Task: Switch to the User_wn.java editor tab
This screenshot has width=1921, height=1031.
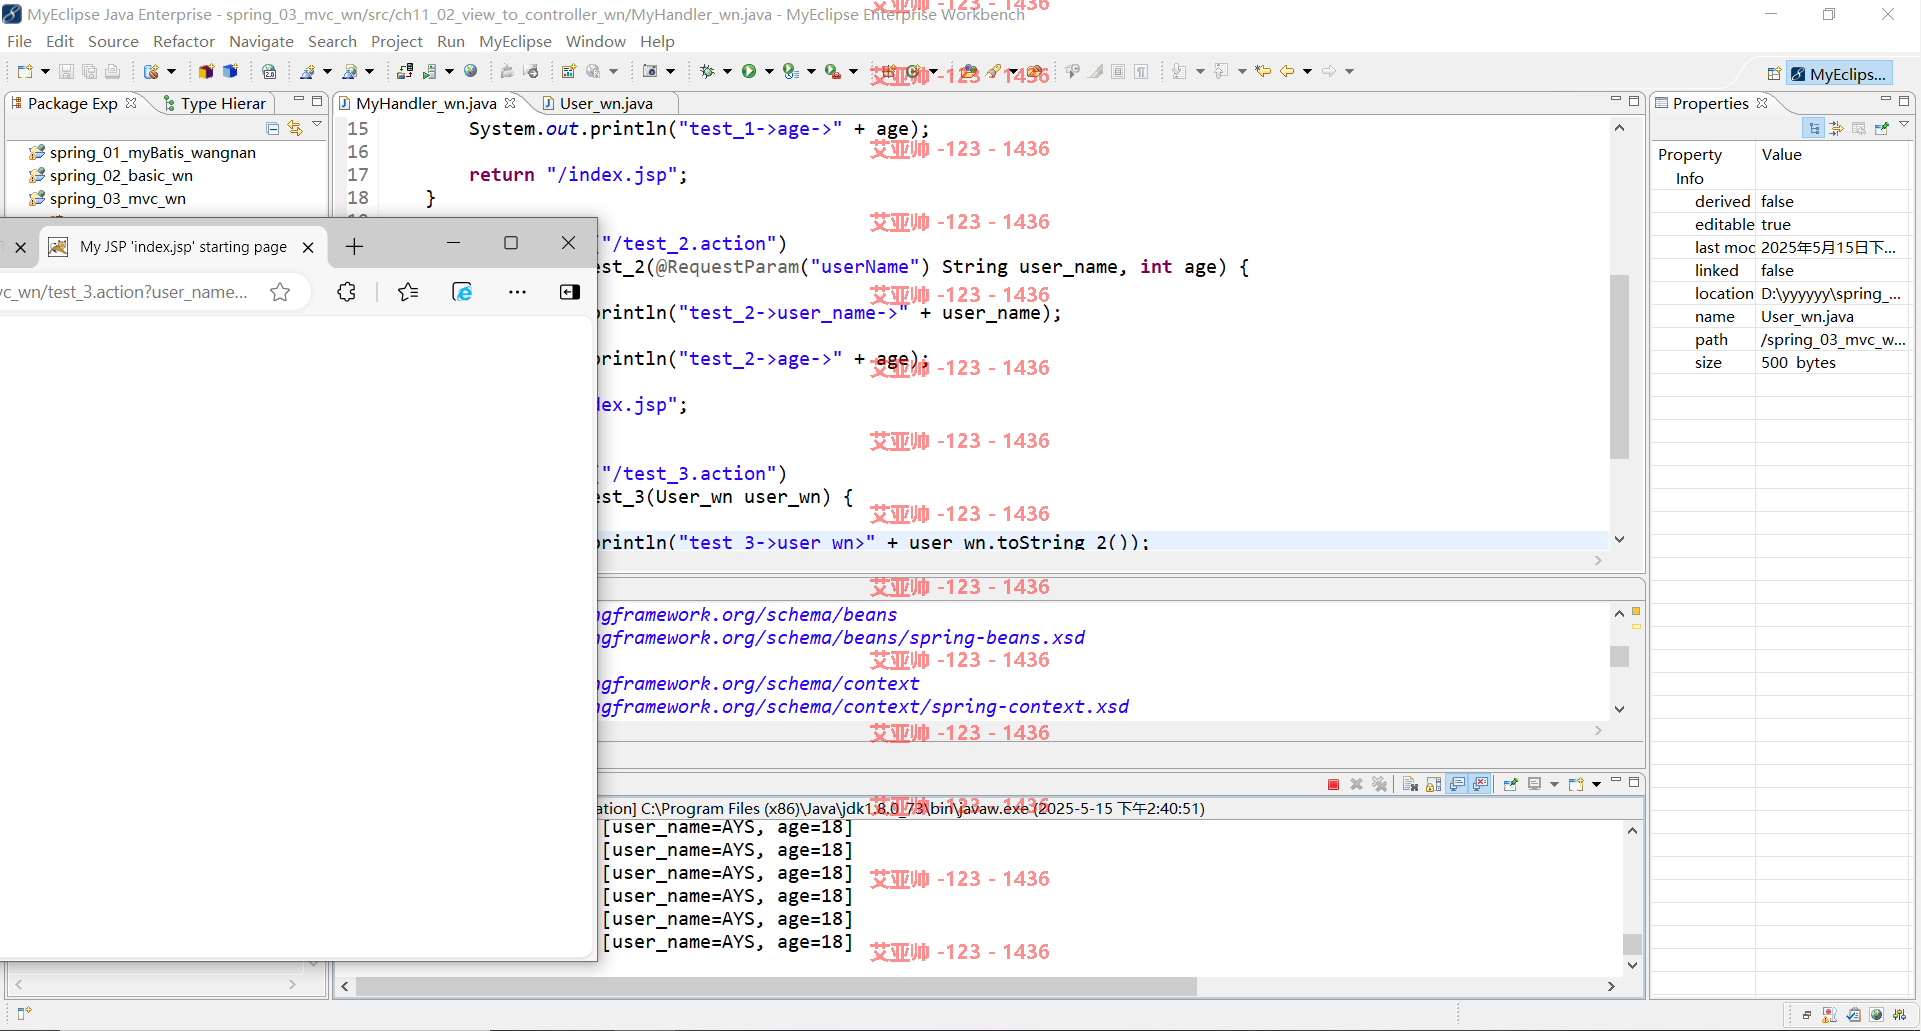Action: [x=606, y=103]
